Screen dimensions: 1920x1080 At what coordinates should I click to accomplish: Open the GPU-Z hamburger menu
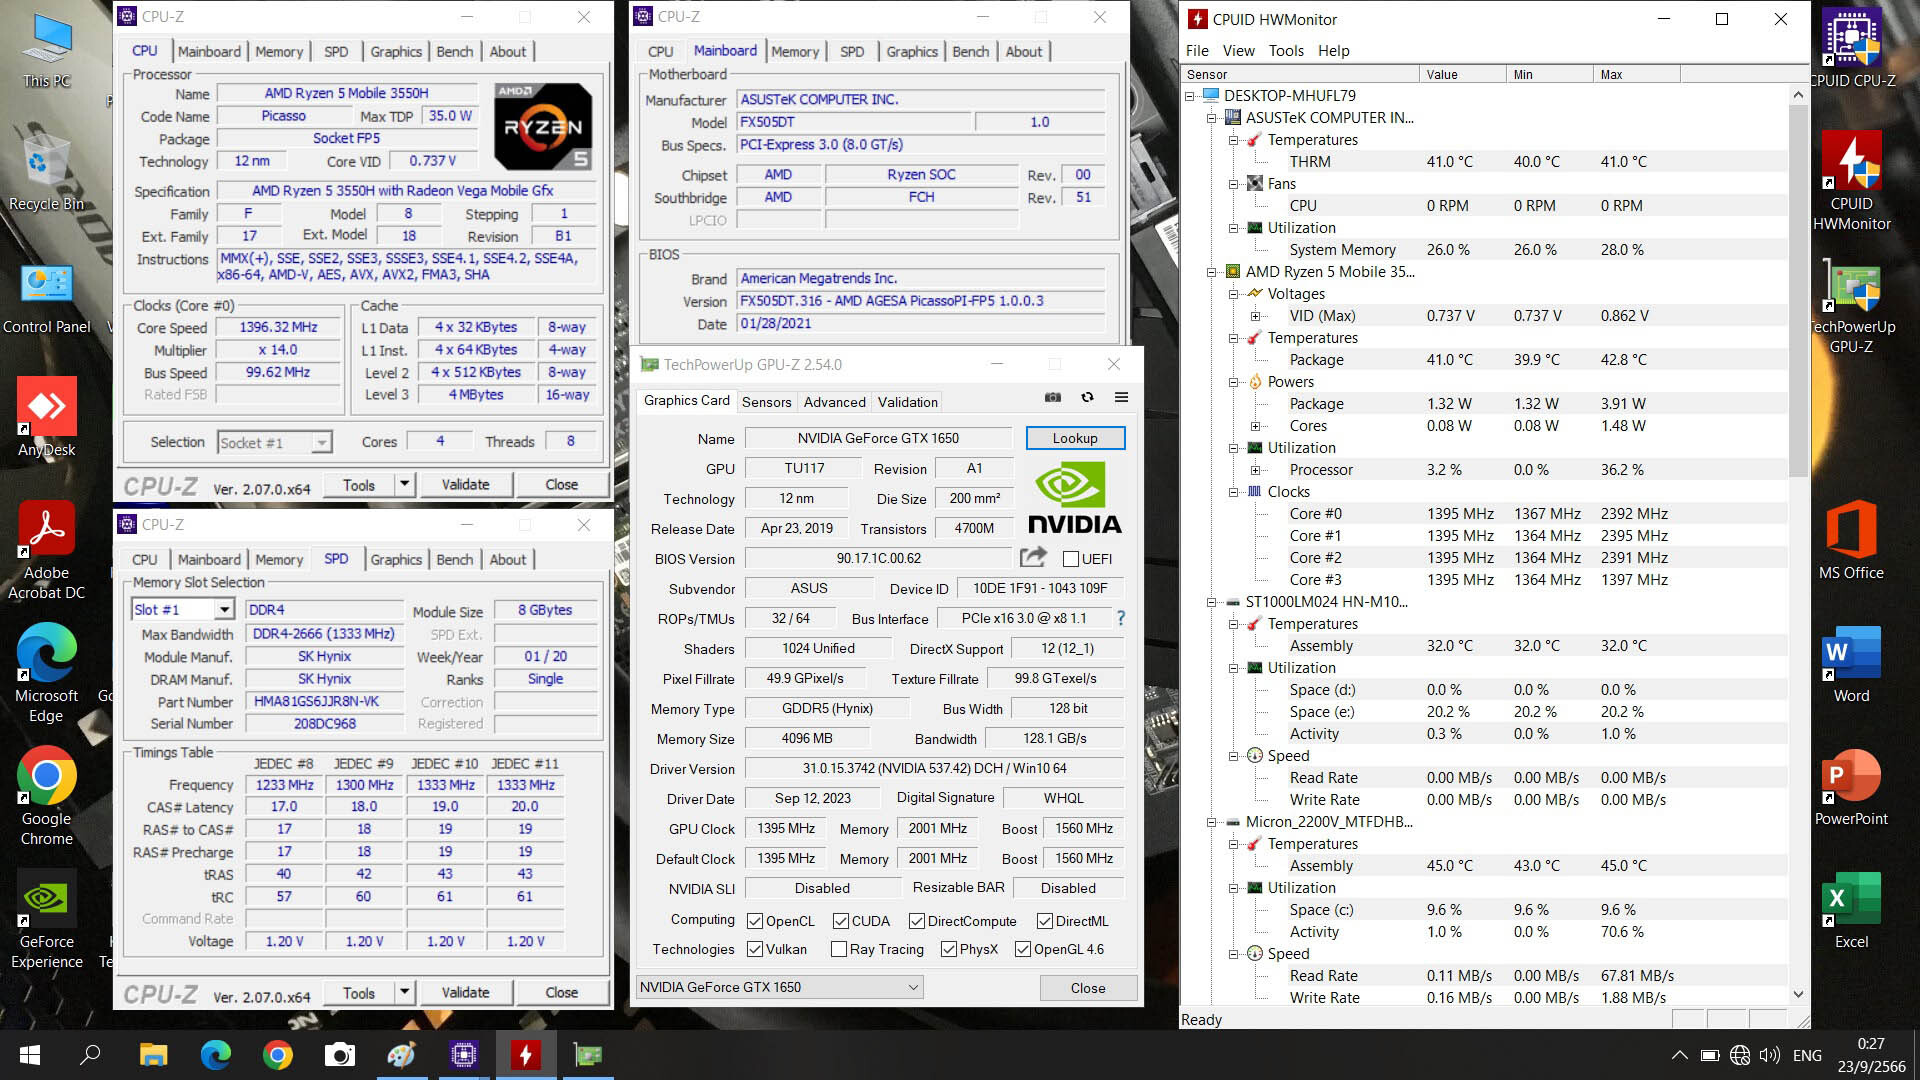pyautogui.click(x=1121, y=398)
